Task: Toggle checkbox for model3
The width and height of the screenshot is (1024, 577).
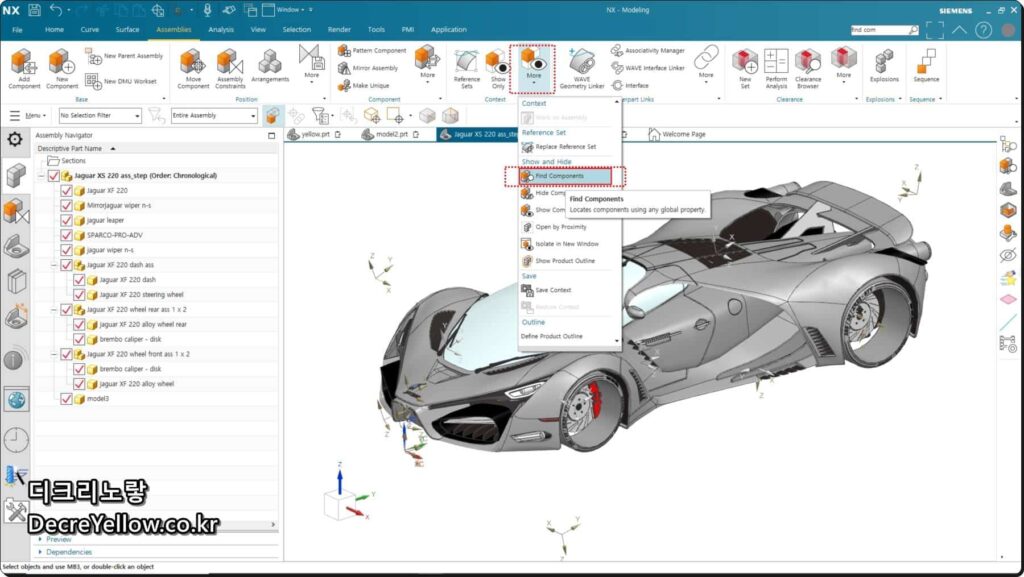Action: click(66, 399)
